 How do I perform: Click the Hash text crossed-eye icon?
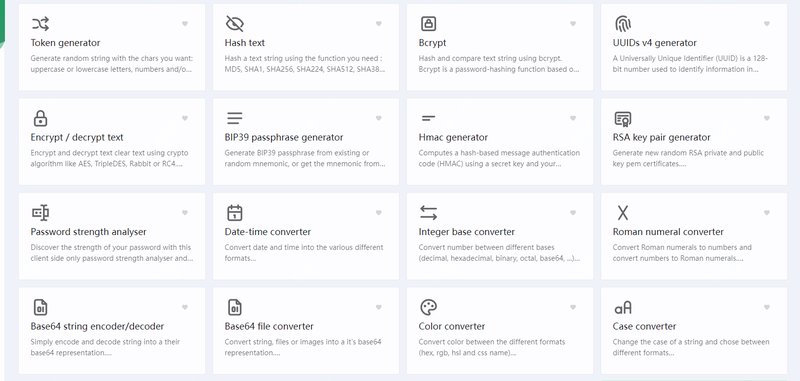(234, 23)
